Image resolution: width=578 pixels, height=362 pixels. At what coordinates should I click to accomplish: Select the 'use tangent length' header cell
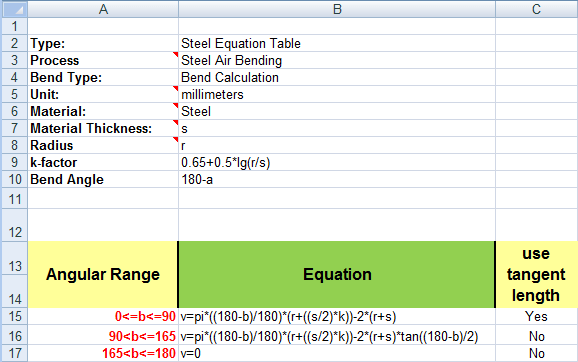tap(537, 275)
